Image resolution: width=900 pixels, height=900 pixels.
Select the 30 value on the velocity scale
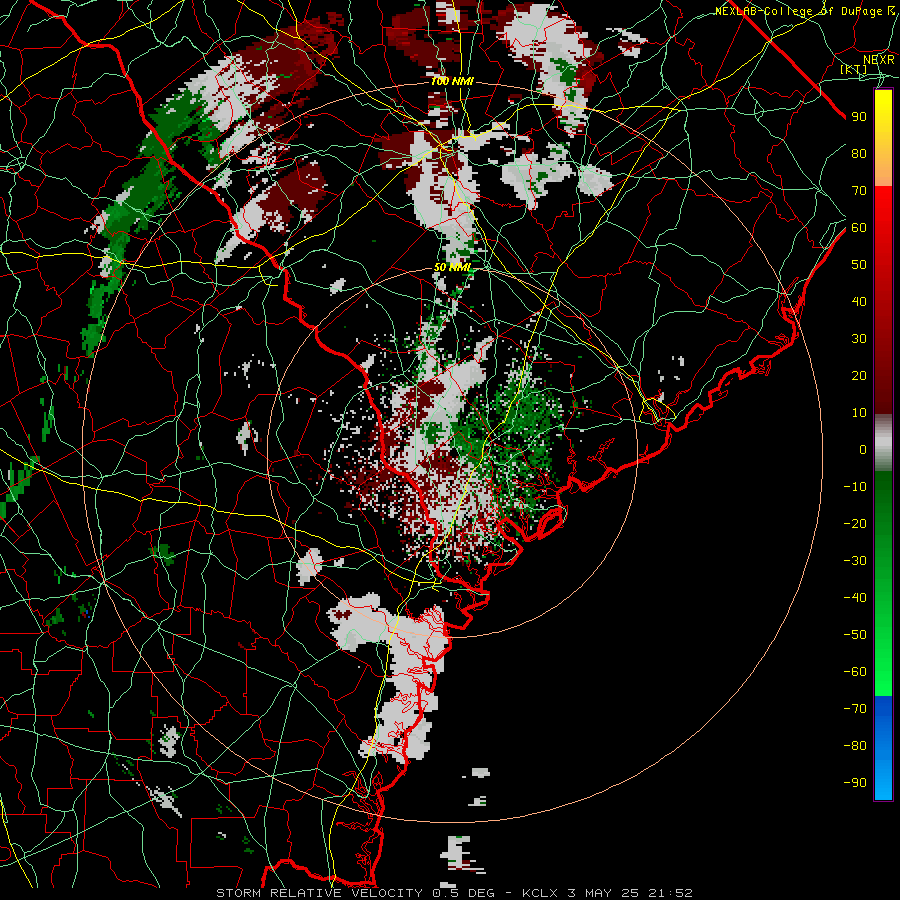[859, 339]
